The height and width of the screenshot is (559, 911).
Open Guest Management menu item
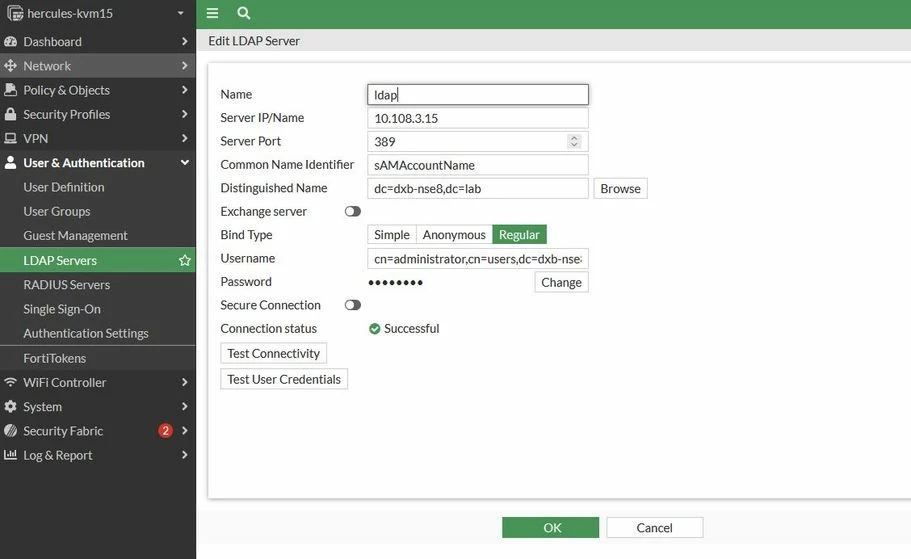coord(98,235)
